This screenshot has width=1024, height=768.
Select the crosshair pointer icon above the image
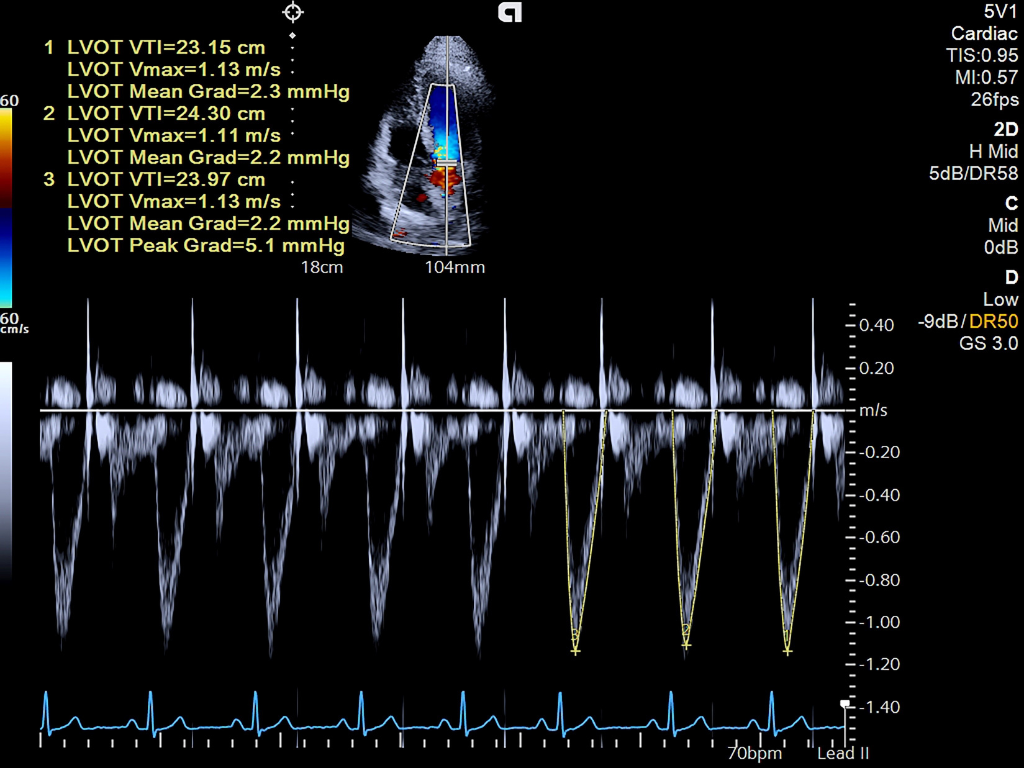click(x=291, y=13)
